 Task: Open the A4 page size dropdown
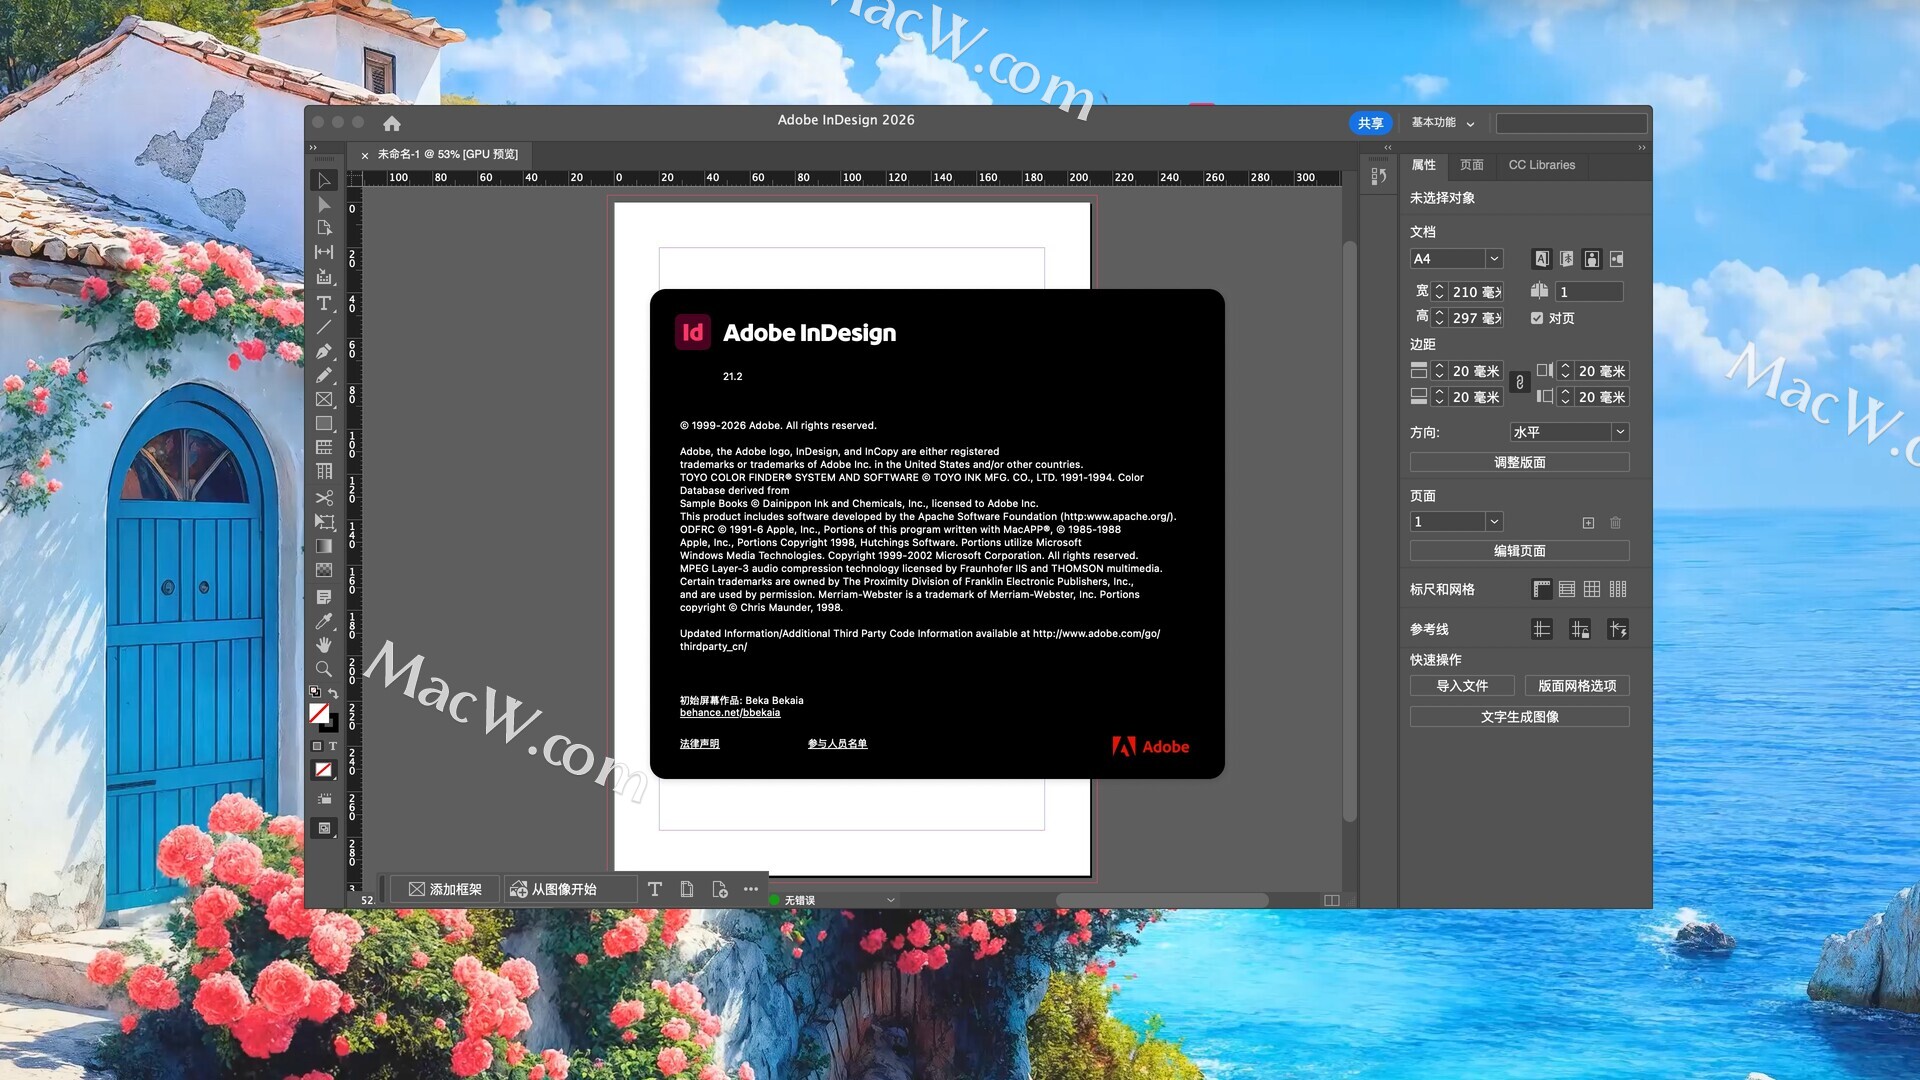(1494, 259)
